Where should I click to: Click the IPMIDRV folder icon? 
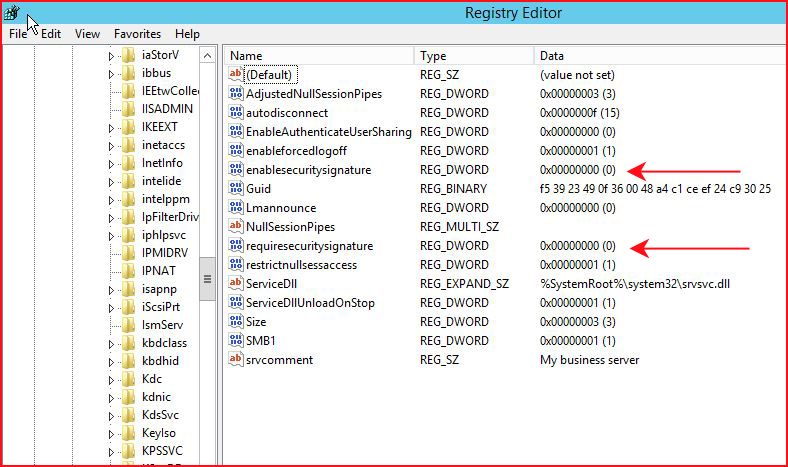(129, 252)
